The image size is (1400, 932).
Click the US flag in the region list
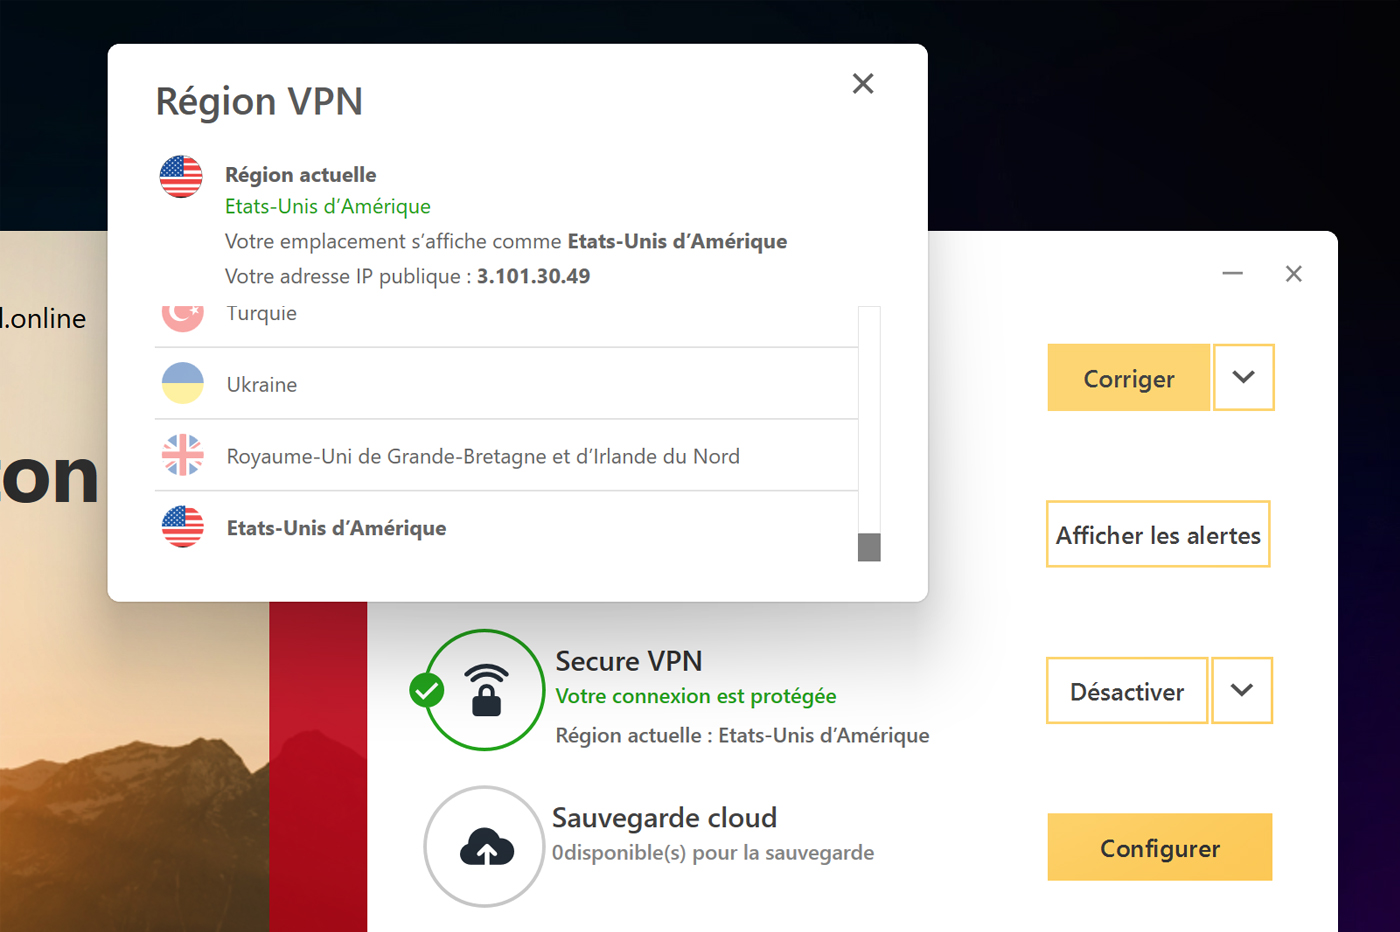click(x=183, y=527)
